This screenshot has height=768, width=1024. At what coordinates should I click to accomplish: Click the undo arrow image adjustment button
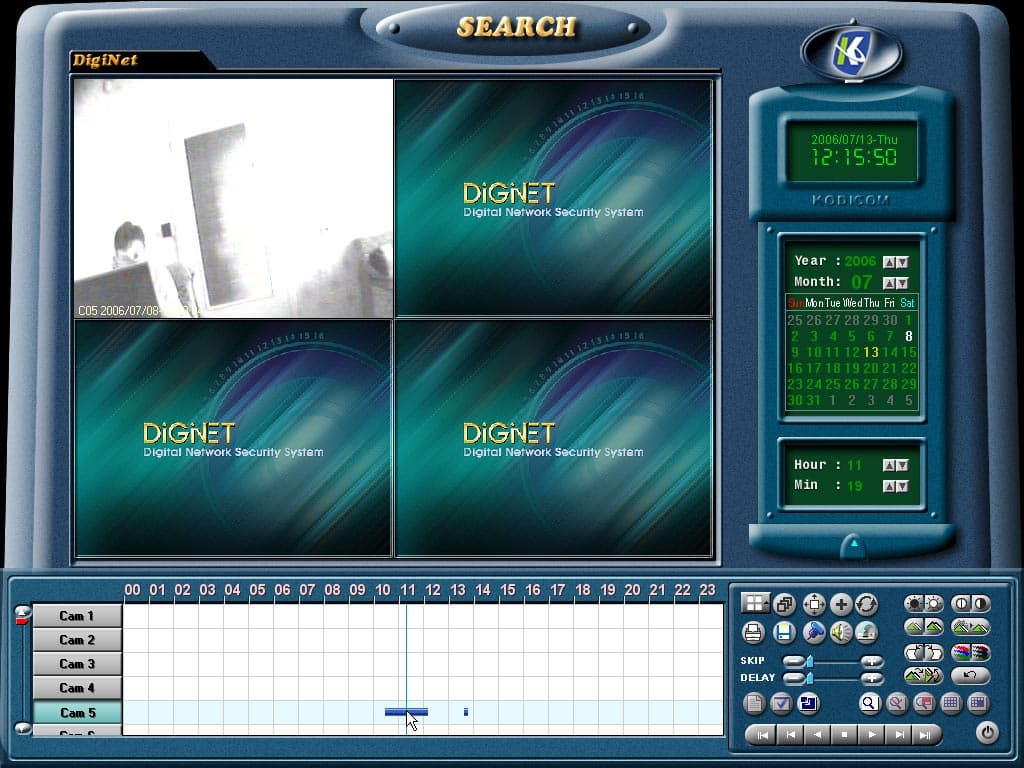click(x=970, y=675)
